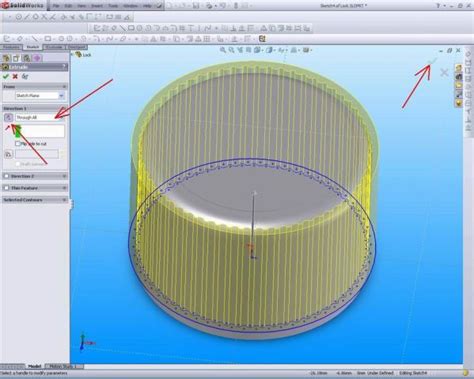Viewport: 474px width, 379px height.
Task: Switch to the PropertyManager icon tab
Action: tap(16, 58)
